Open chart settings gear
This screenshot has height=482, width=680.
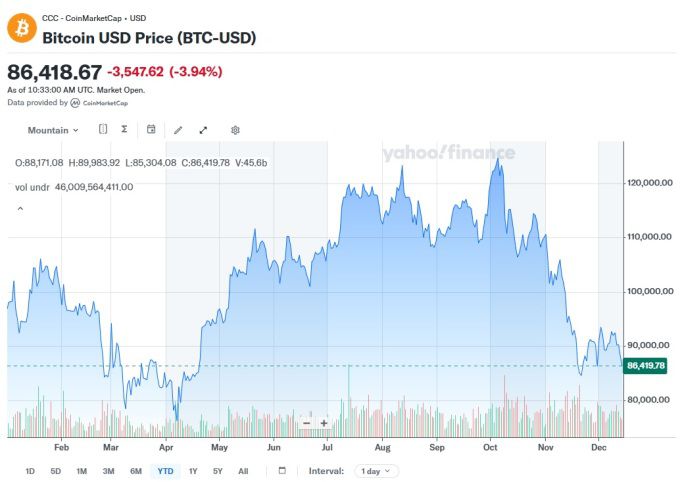tap(235, 130)
